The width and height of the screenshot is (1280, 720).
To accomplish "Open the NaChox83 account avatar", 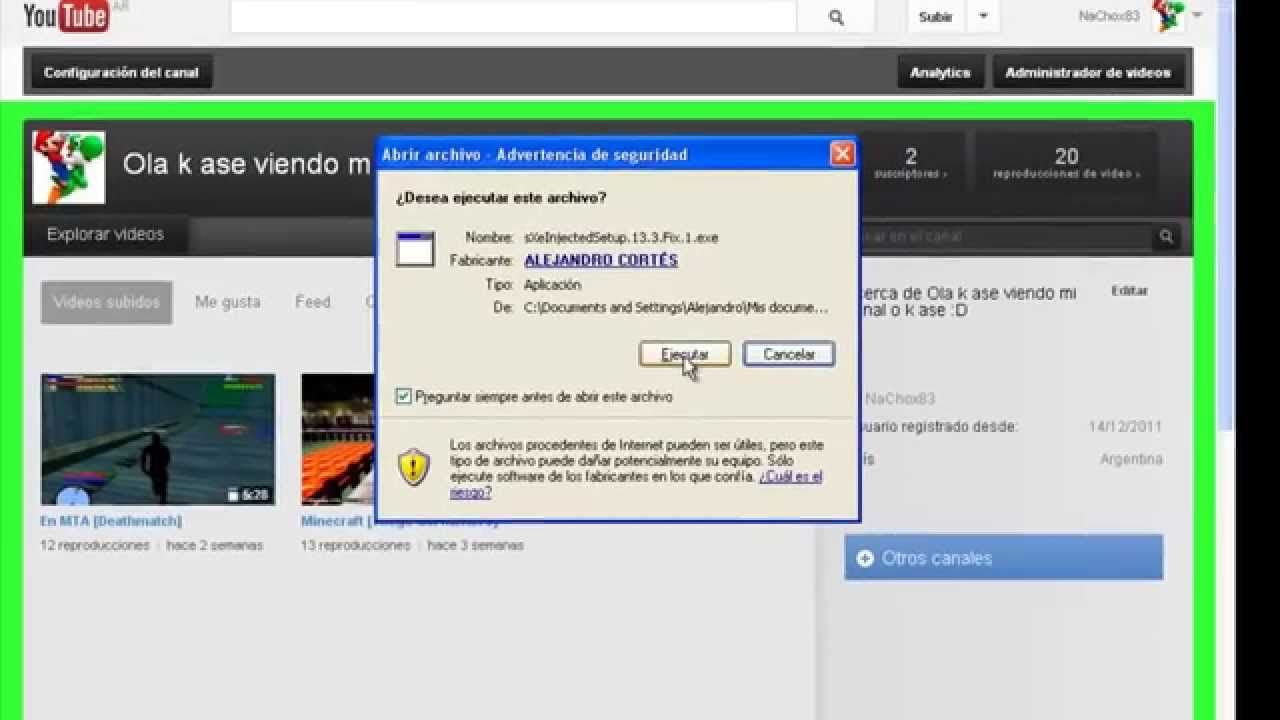I will (1168, 16).
